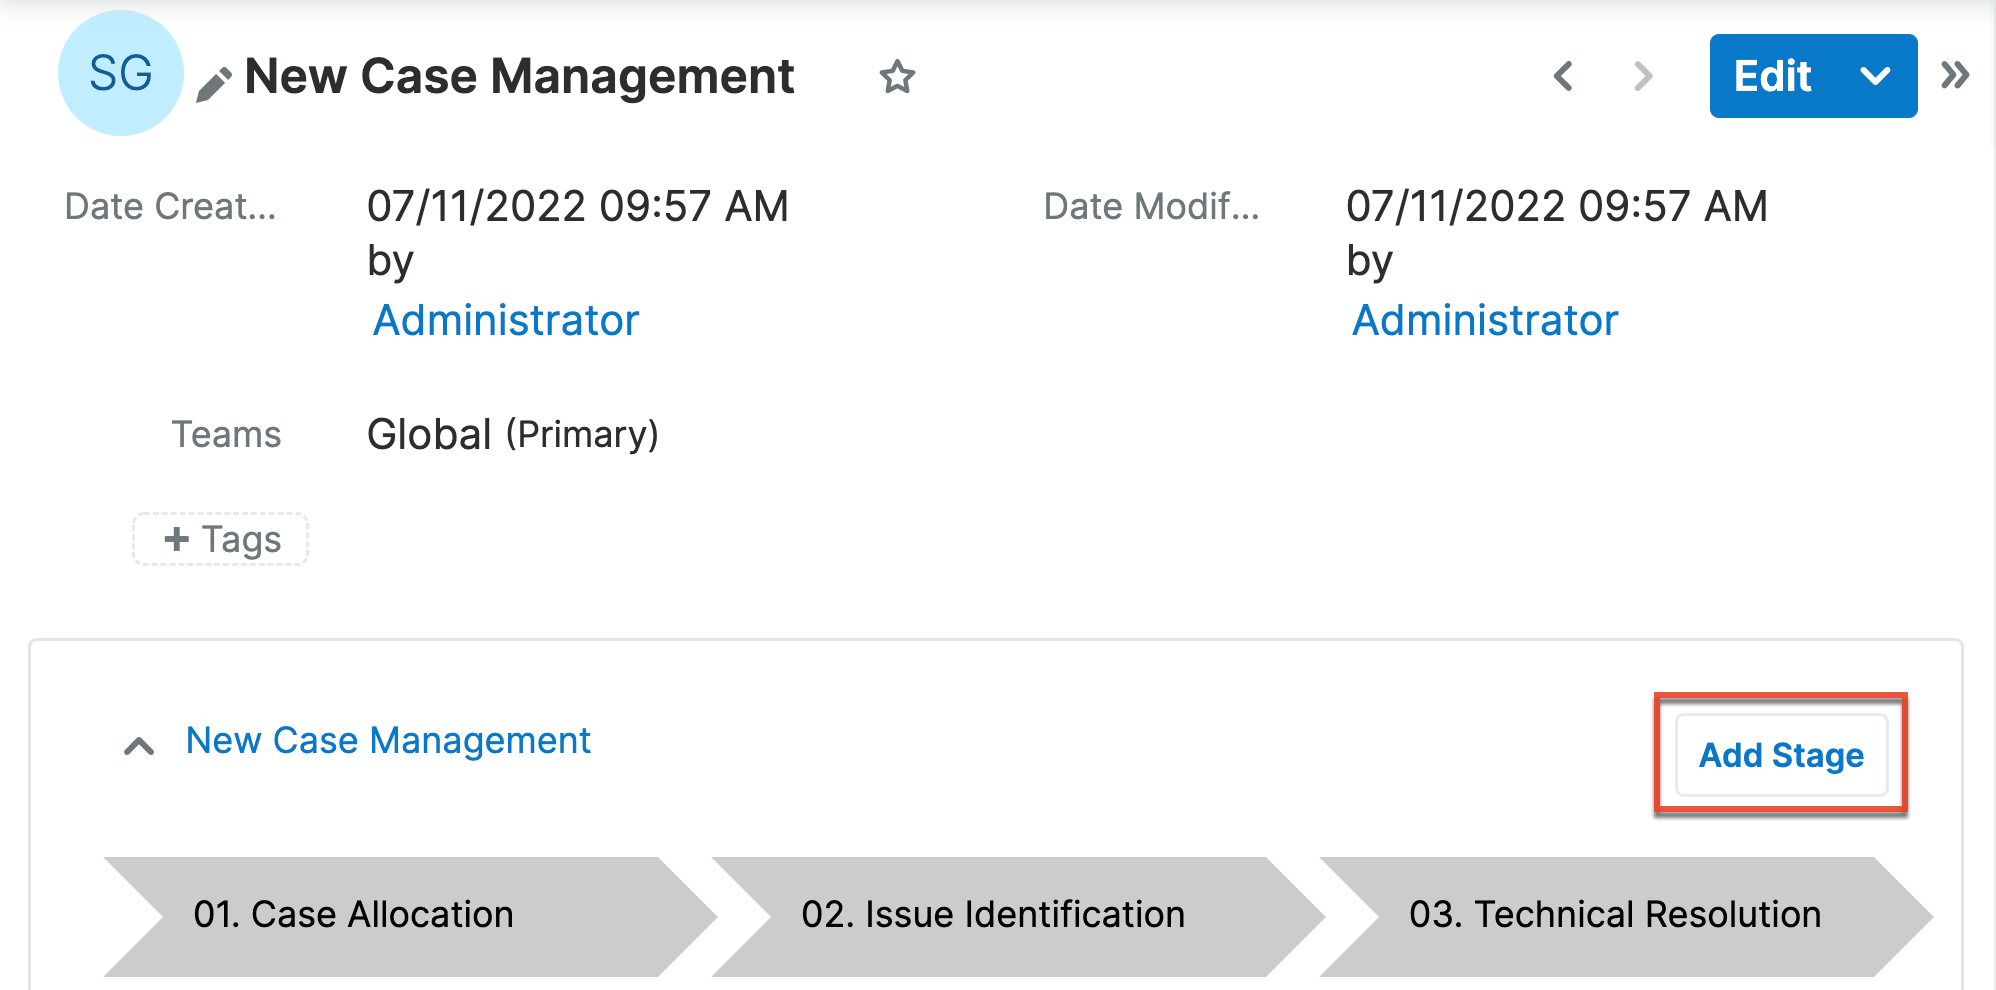This screenshot has width=1996, height=990.
Task: Open the dropdown arrow next to Edit
Action: click(x=1875, y=76)
